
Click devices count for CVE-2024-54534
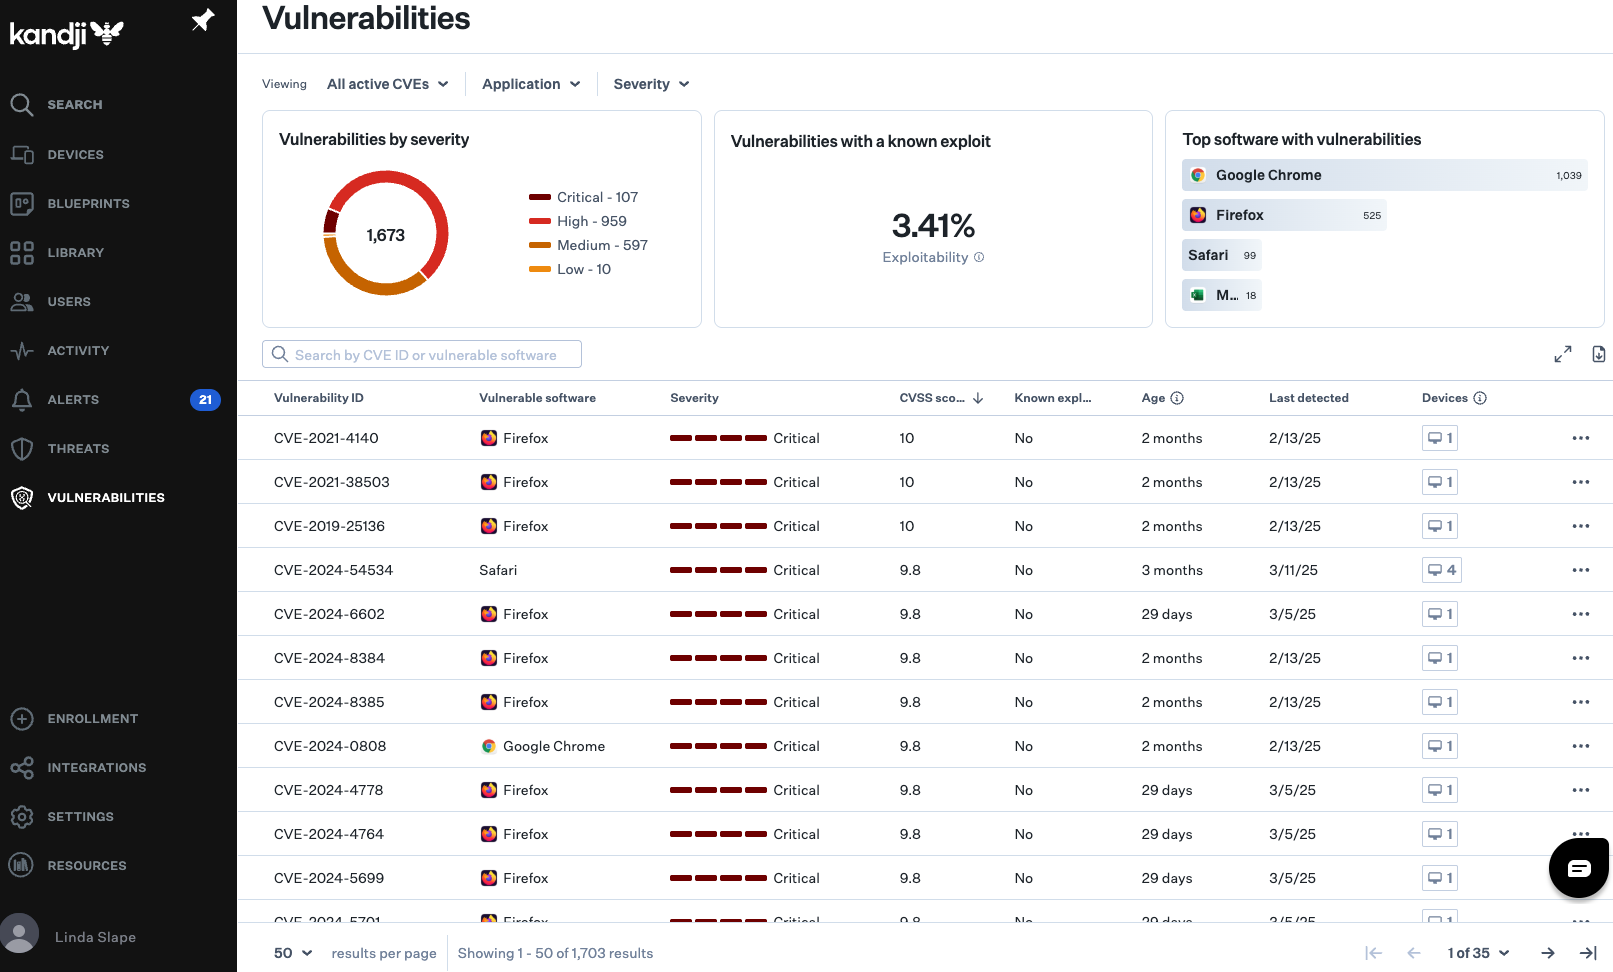click(x=1440, y=570)
